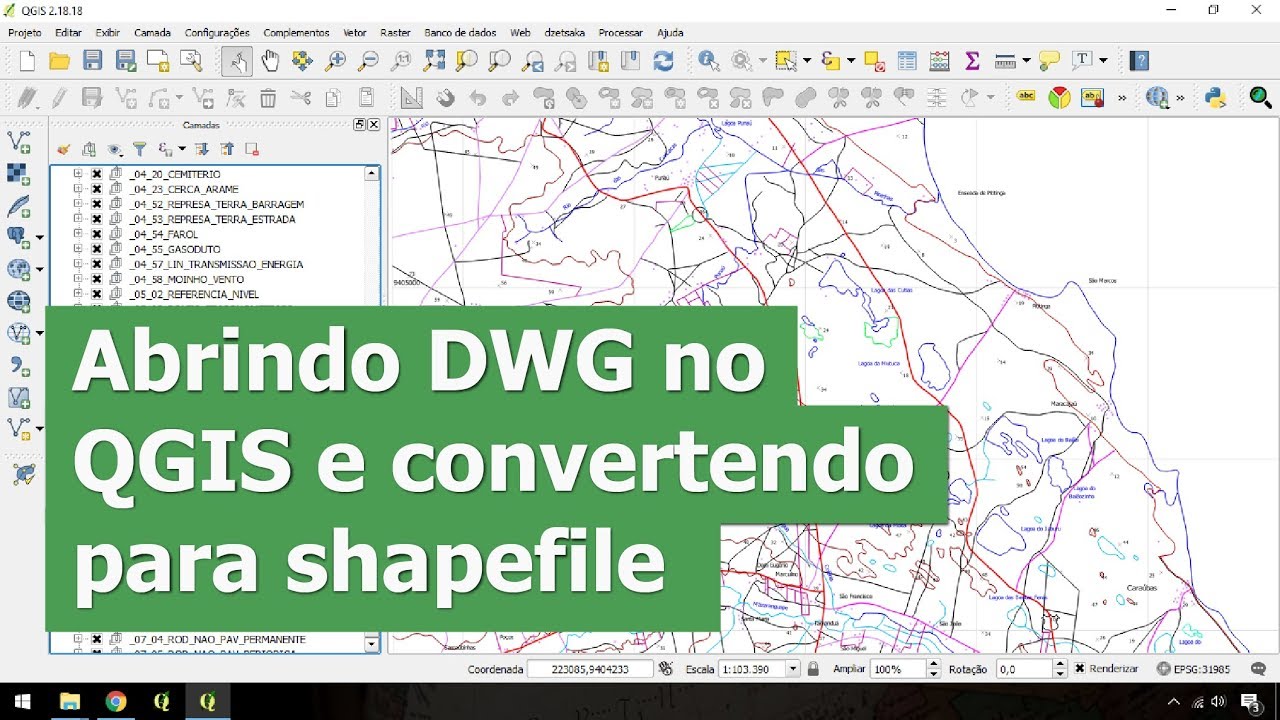1280x720 pixels.
Task: Click the Add Vector Layer sidebar icon
Action: [18, 141]
